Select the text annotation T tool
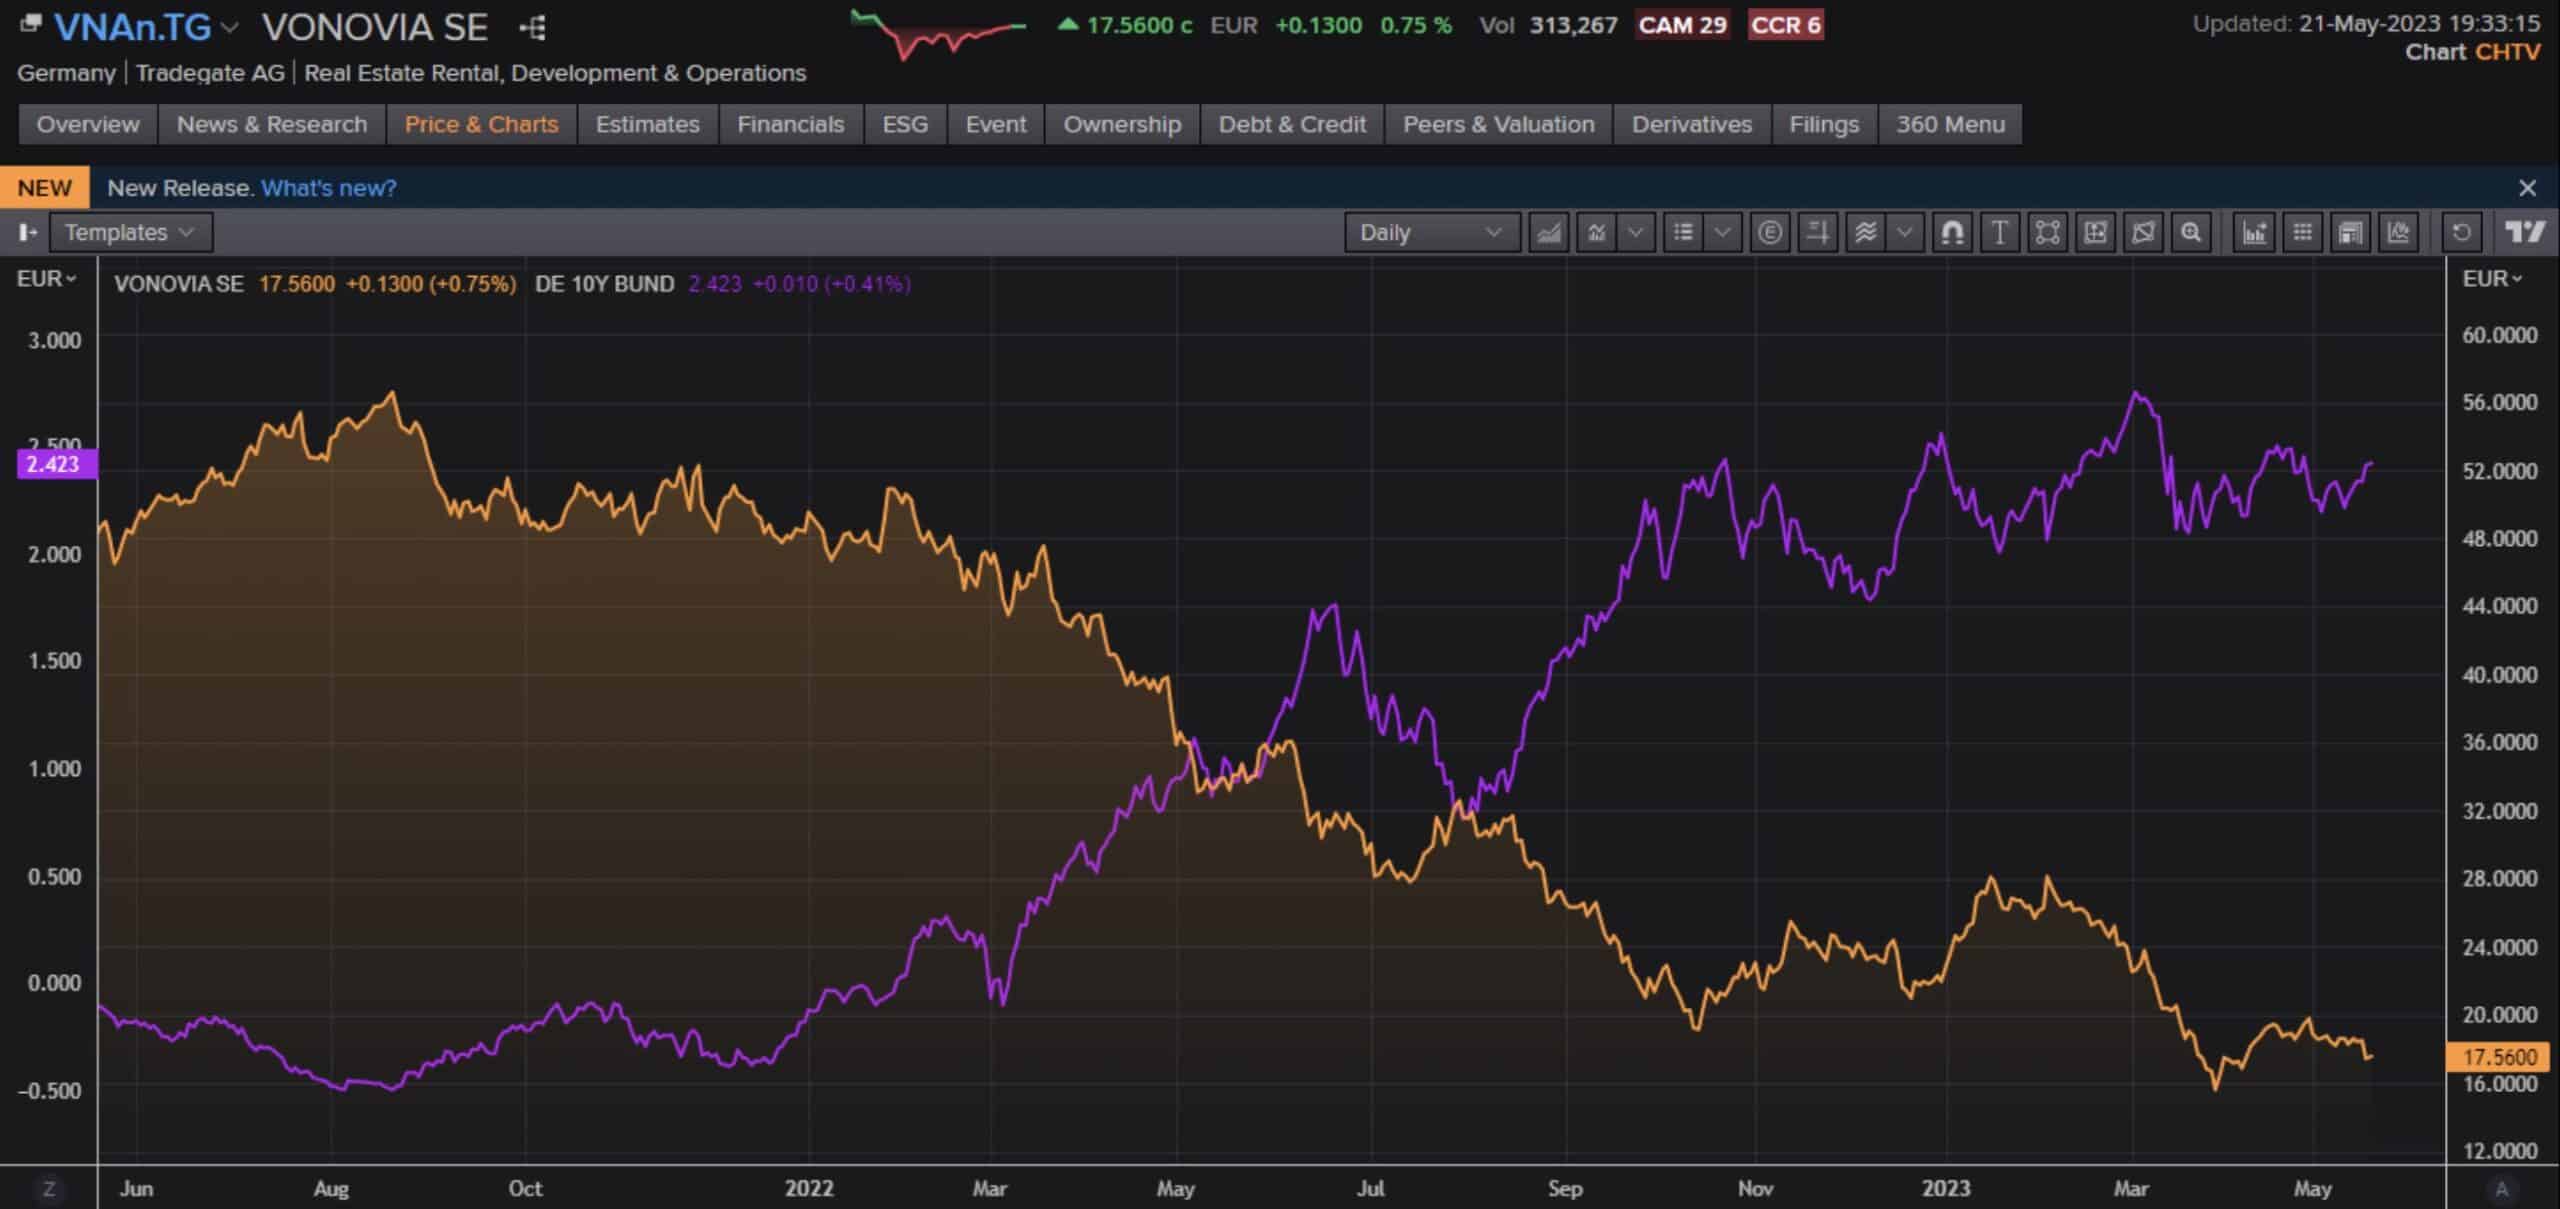 coord(2000,232)
